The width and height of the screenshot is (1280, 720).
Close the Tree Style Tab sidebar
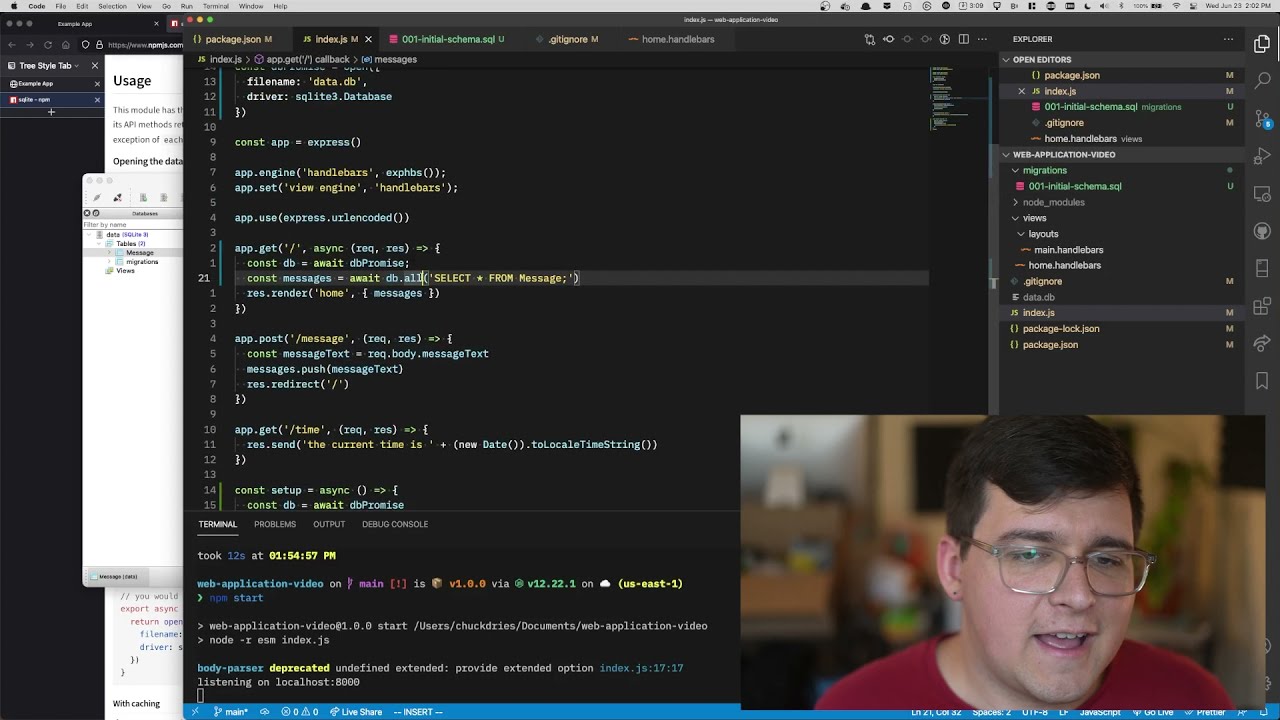pos(95,66)
